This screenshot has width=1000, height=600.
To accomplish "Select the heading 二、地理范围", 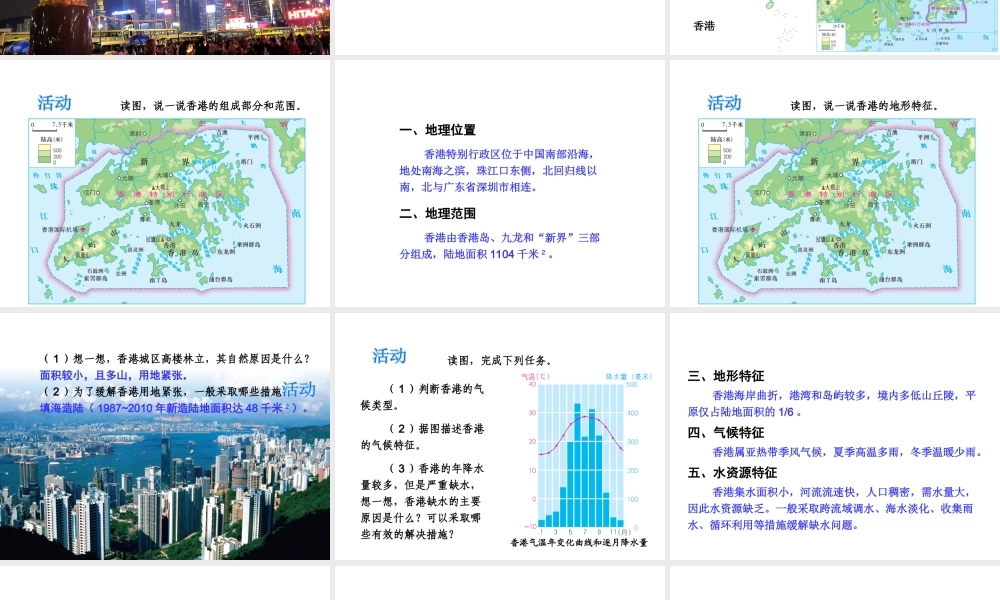I will tap(438, 214).
